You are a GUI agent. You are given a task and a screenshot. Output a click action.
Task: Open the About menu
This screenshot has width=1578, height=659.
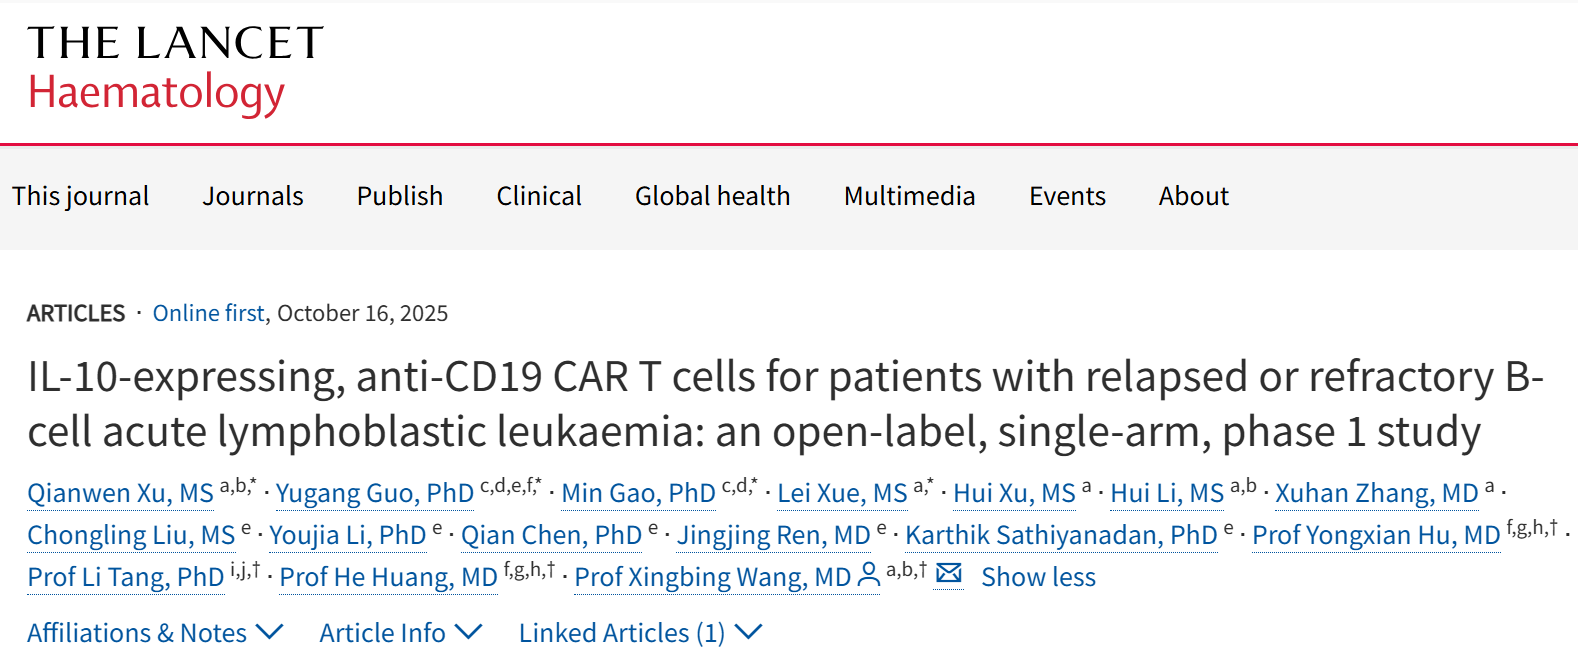[x=1193, y=196]
